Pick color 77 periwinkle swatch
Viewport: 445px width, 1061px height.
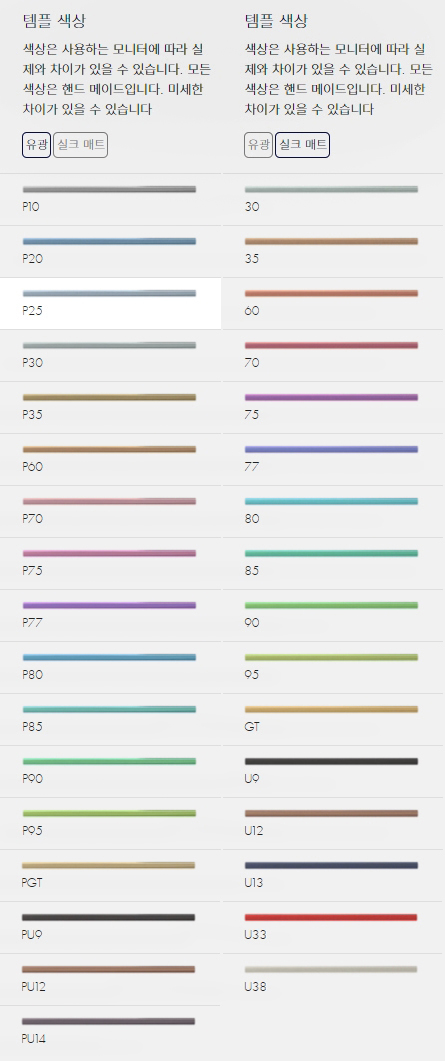pyautogui.click(x=333, y=459)
